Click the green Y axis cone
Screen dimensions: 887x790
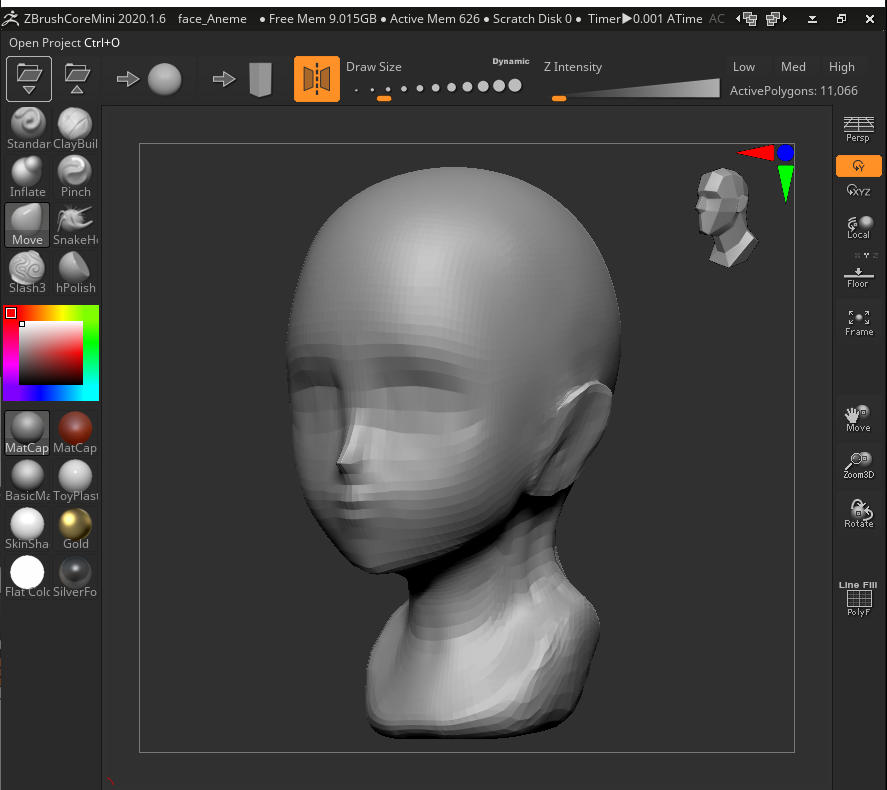click(x=786, y=183)
